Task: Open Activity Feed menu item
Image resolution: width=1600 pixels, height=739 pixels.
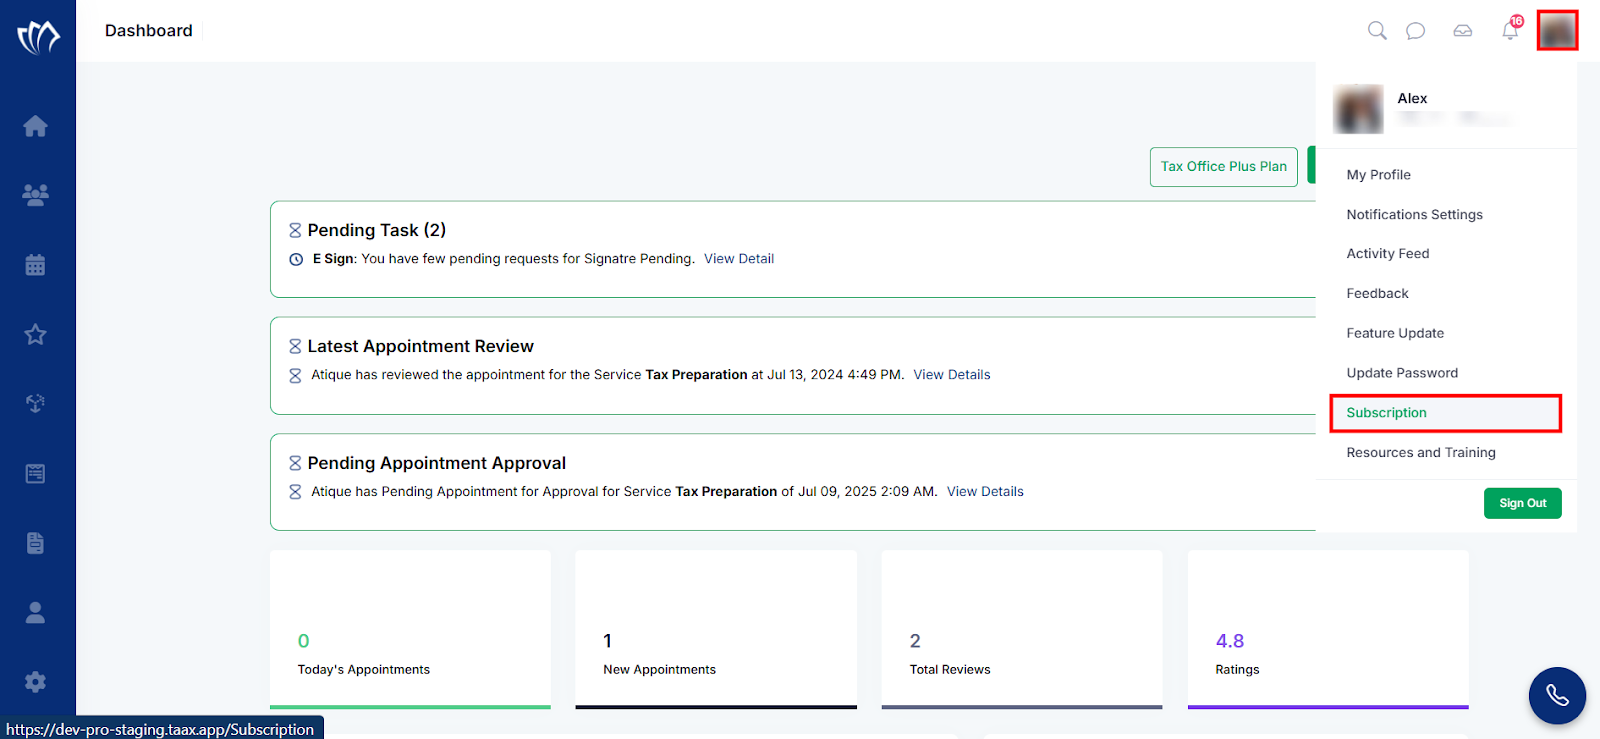Action: coord(1387,254)
